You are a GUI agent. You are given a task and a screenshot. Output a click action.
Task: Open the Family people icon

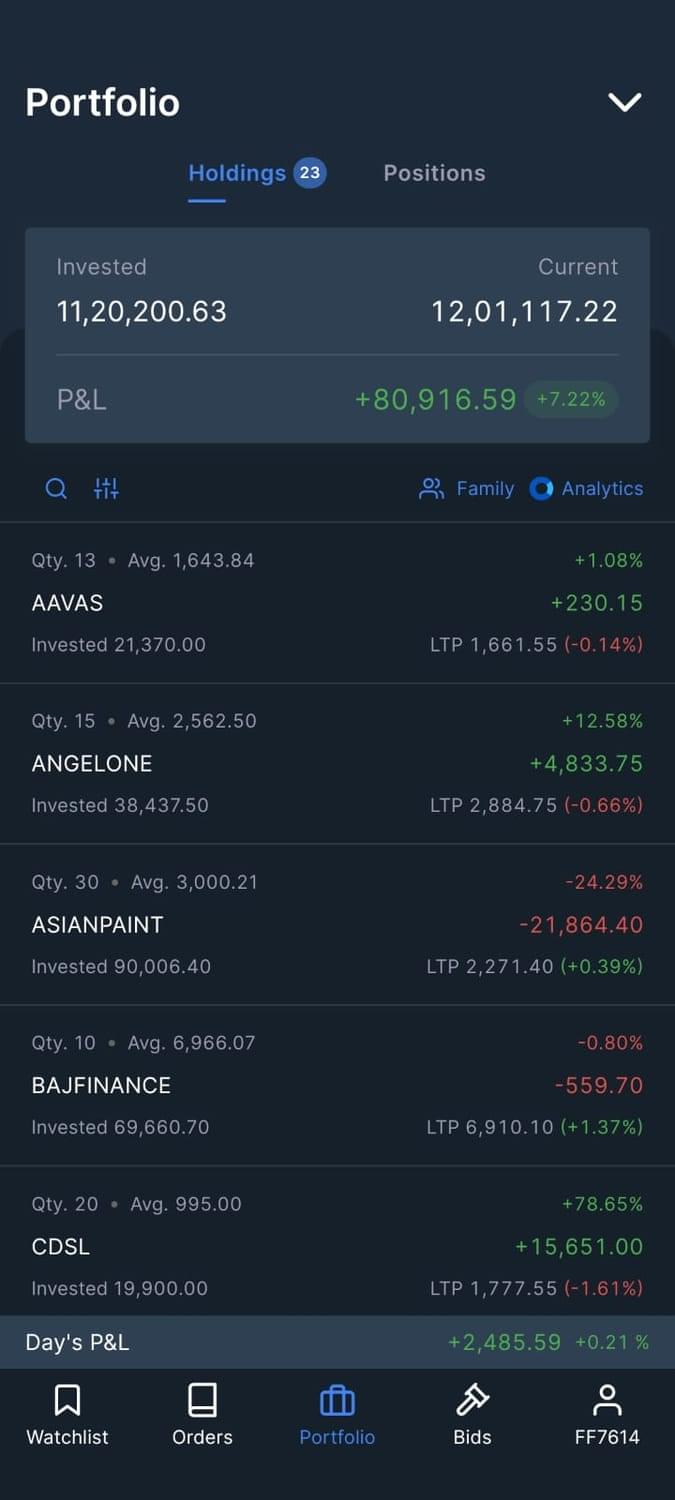point(431,488)
